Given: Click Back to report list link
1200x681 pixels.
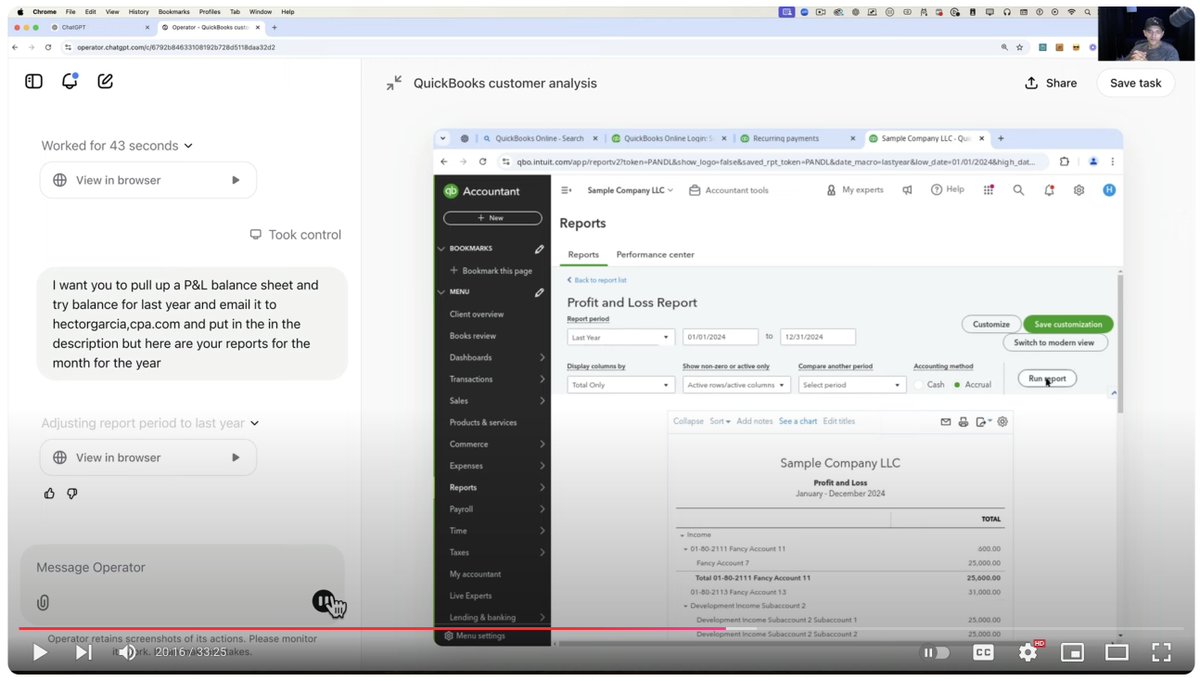Looking at the screenshot, I should (x=597, y=280).
